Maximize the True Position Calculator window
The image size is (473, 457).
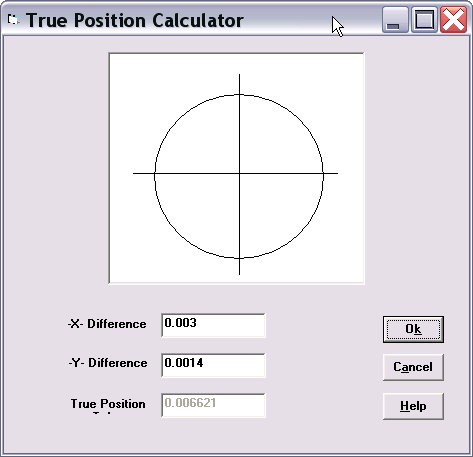pyautogui.click(x=424, y=20)
